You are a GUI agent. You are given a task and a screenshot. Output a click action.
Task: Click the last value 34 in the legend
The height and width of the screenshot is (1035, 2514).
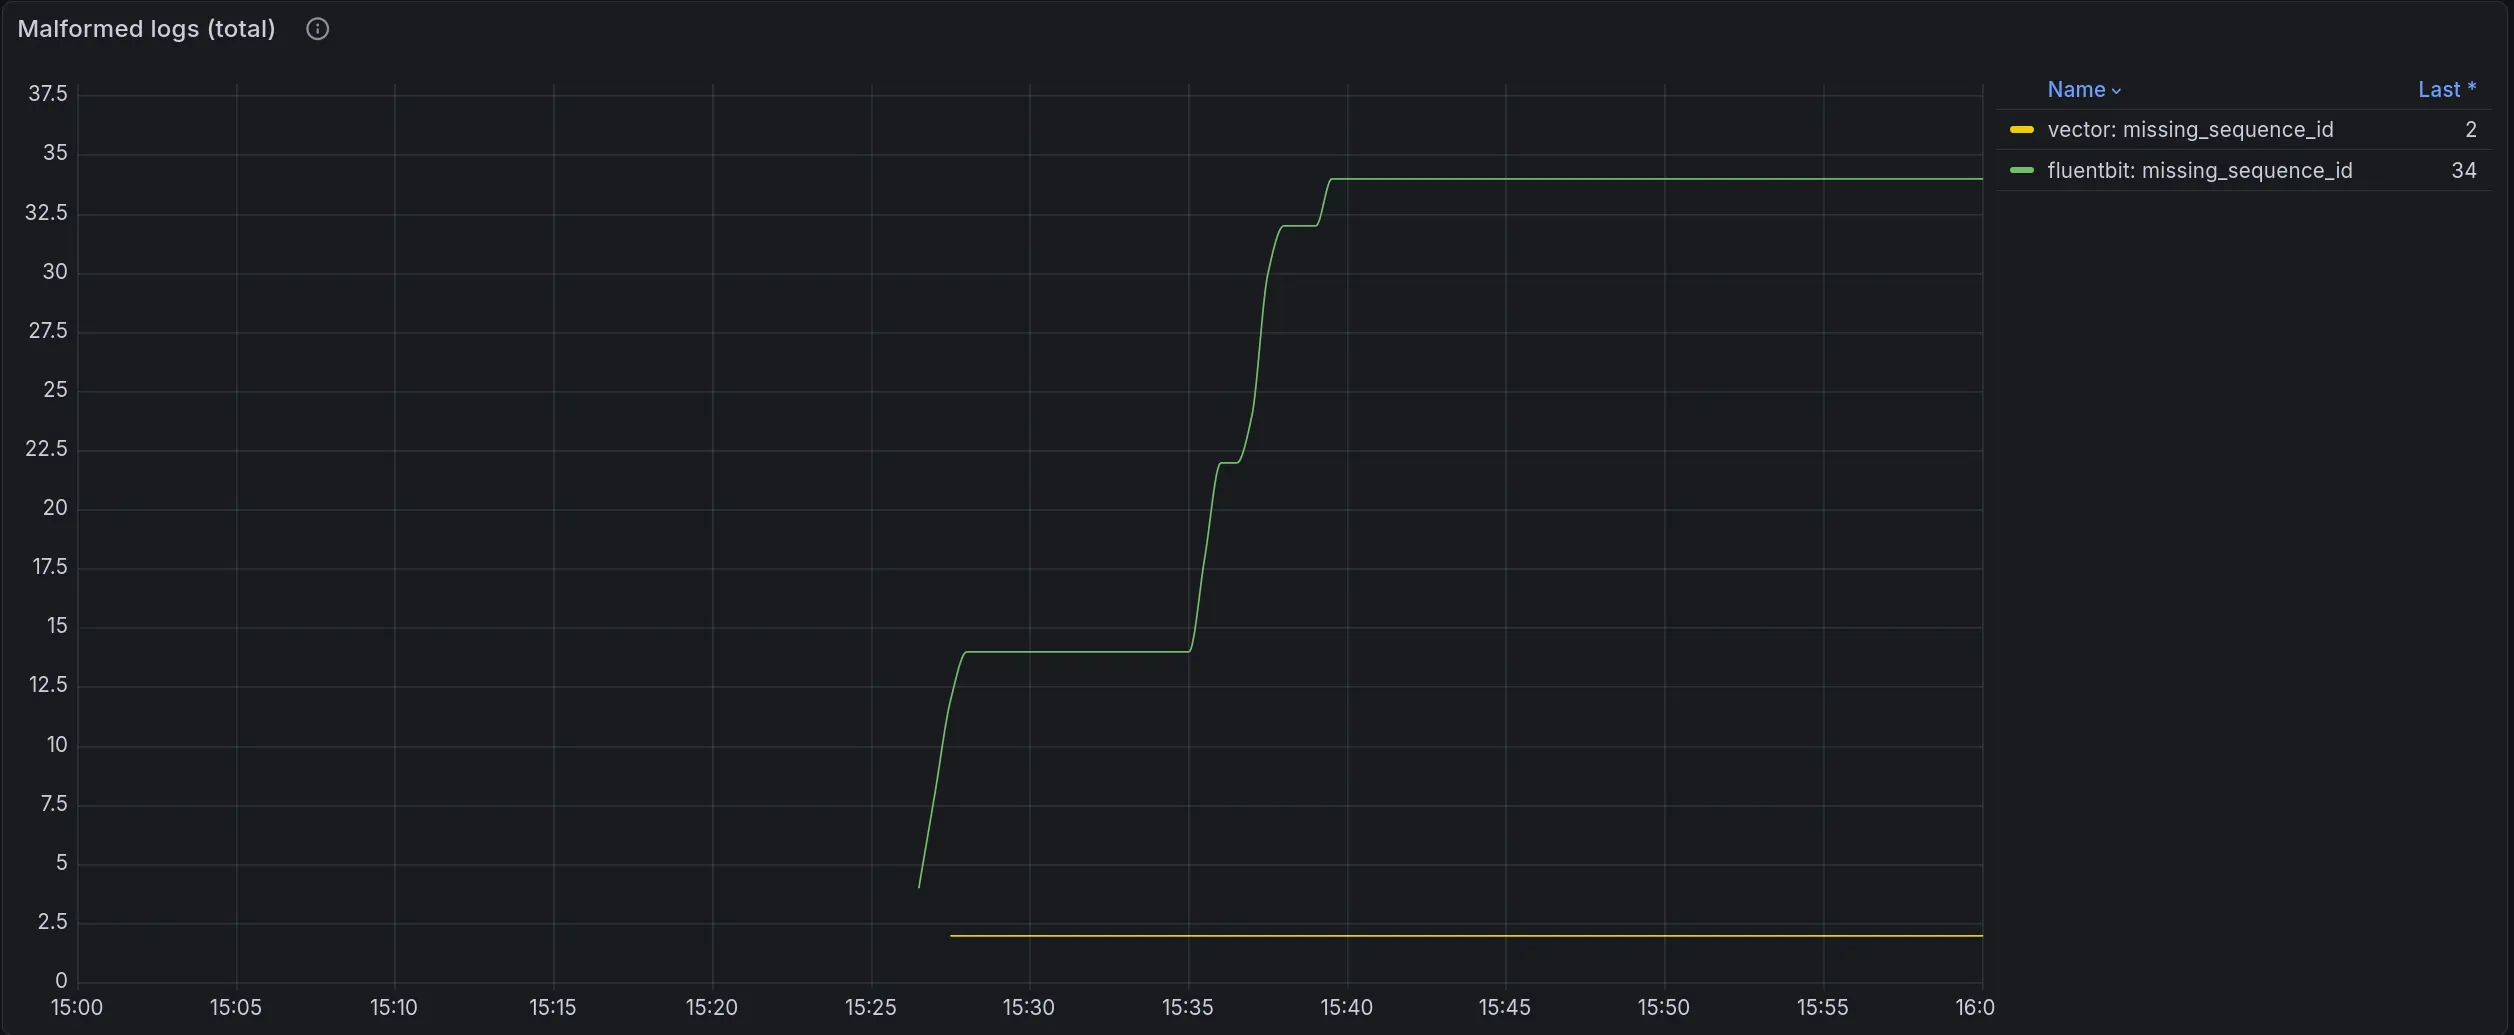tap(2463, 171)
